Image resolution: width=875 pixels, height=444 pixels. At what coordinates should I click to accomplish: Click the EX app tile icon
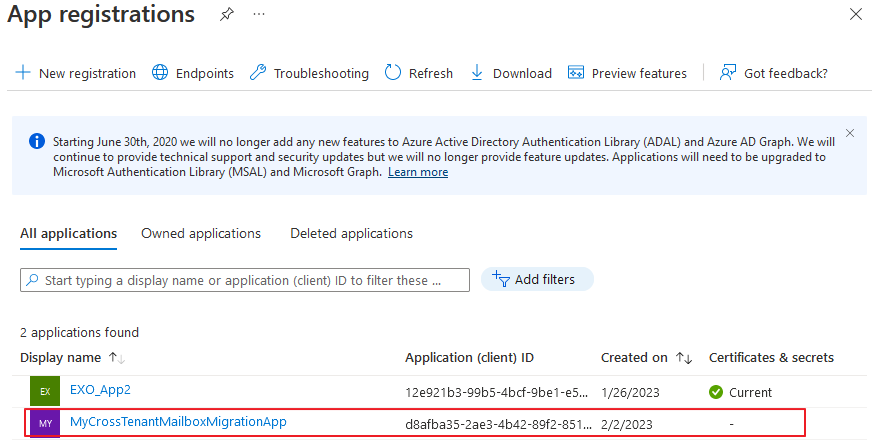[x=45, y=392]
